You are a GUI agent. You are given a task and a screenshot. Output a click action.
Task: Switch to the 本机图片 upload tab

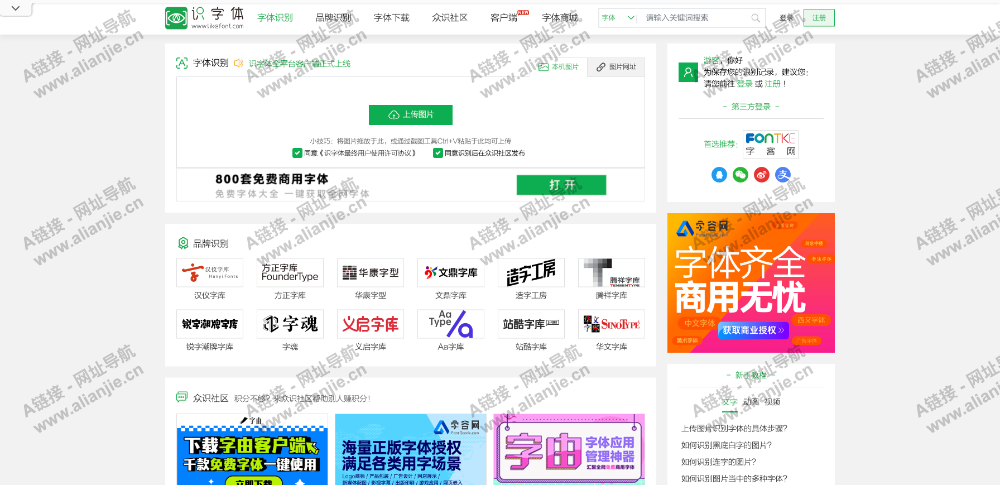(559, 67)
